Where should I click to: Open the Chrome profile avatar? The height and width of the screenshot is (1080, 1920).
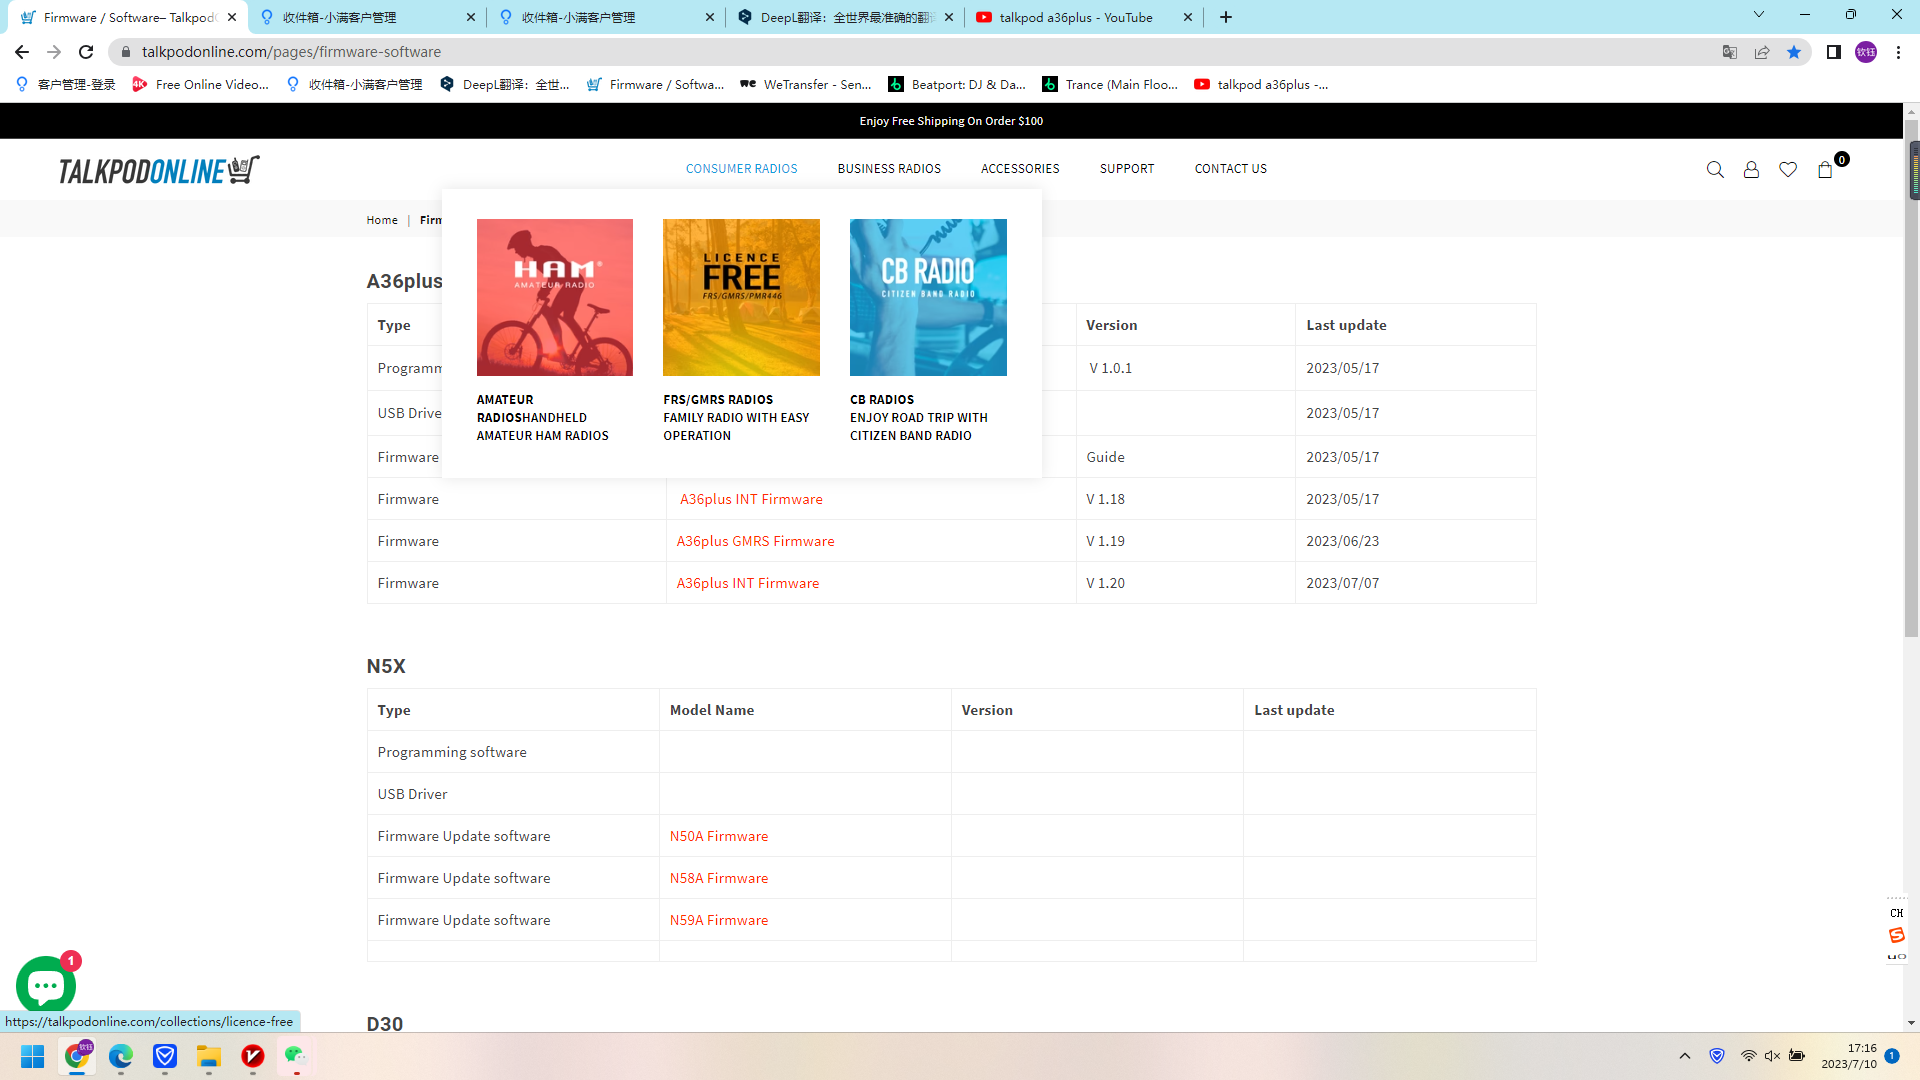click(x=1866, y=52)
